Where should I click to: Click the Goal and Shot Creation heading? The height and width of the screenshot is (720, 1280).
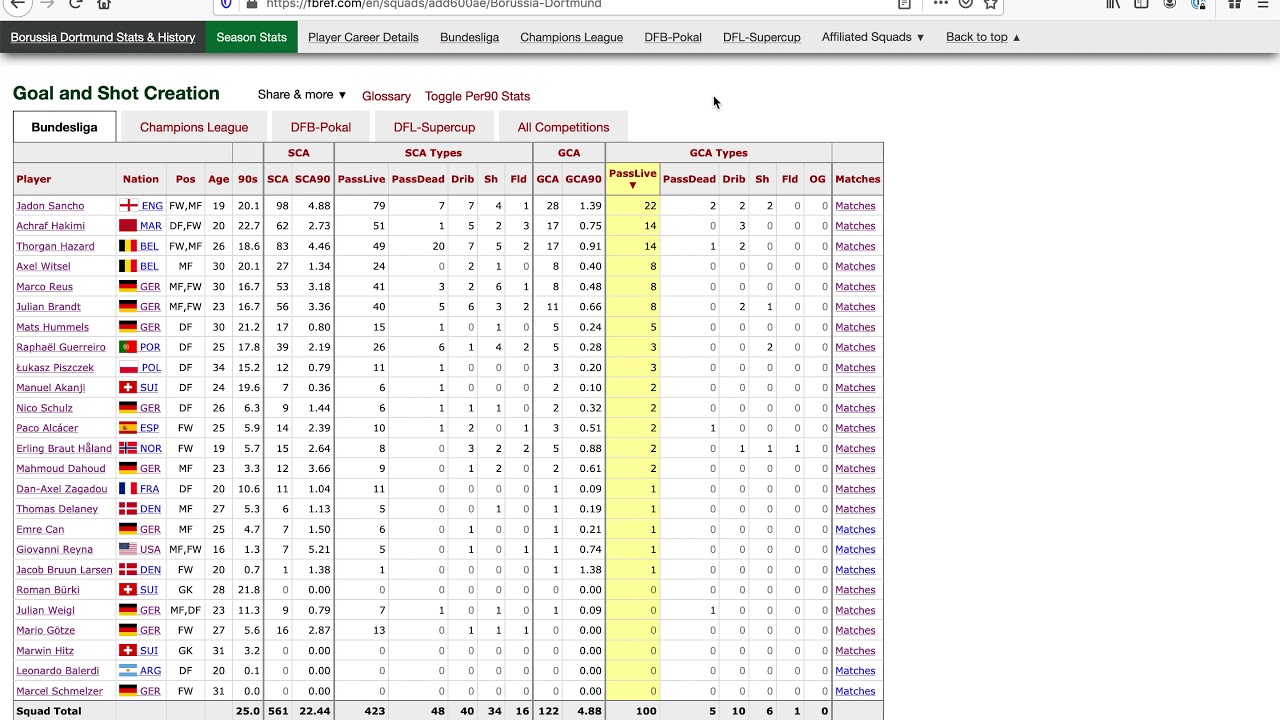pyautogui.click(x=116, y=93)
